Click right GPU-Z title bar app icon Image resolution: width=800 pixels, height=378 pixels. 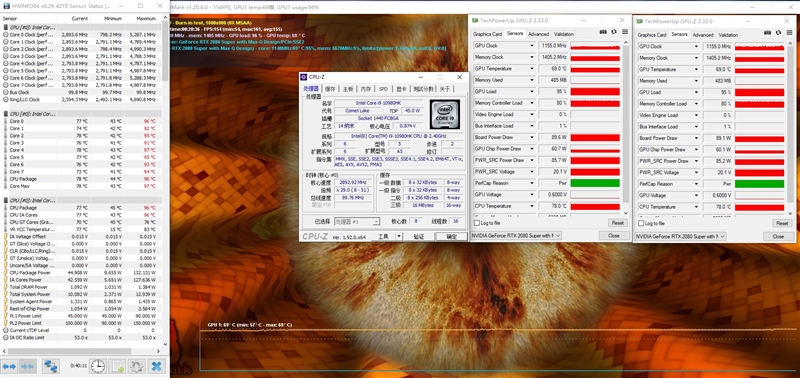point(640,21)
